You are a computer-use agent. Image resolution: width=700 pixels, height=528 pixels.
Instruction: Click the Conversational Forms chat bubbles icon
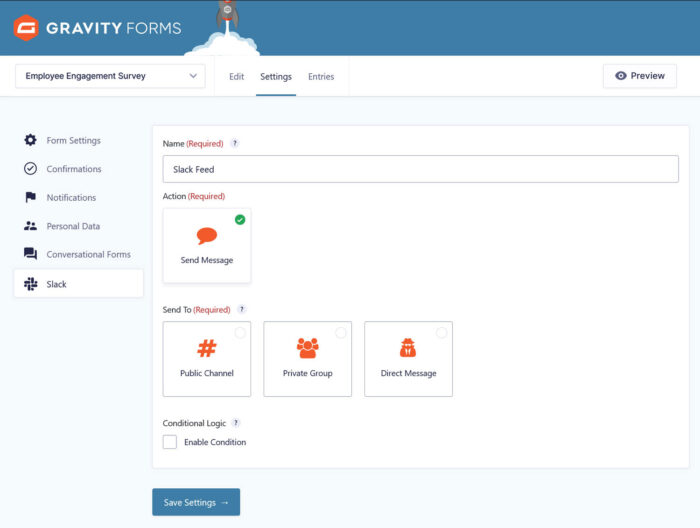pos(30,254)
